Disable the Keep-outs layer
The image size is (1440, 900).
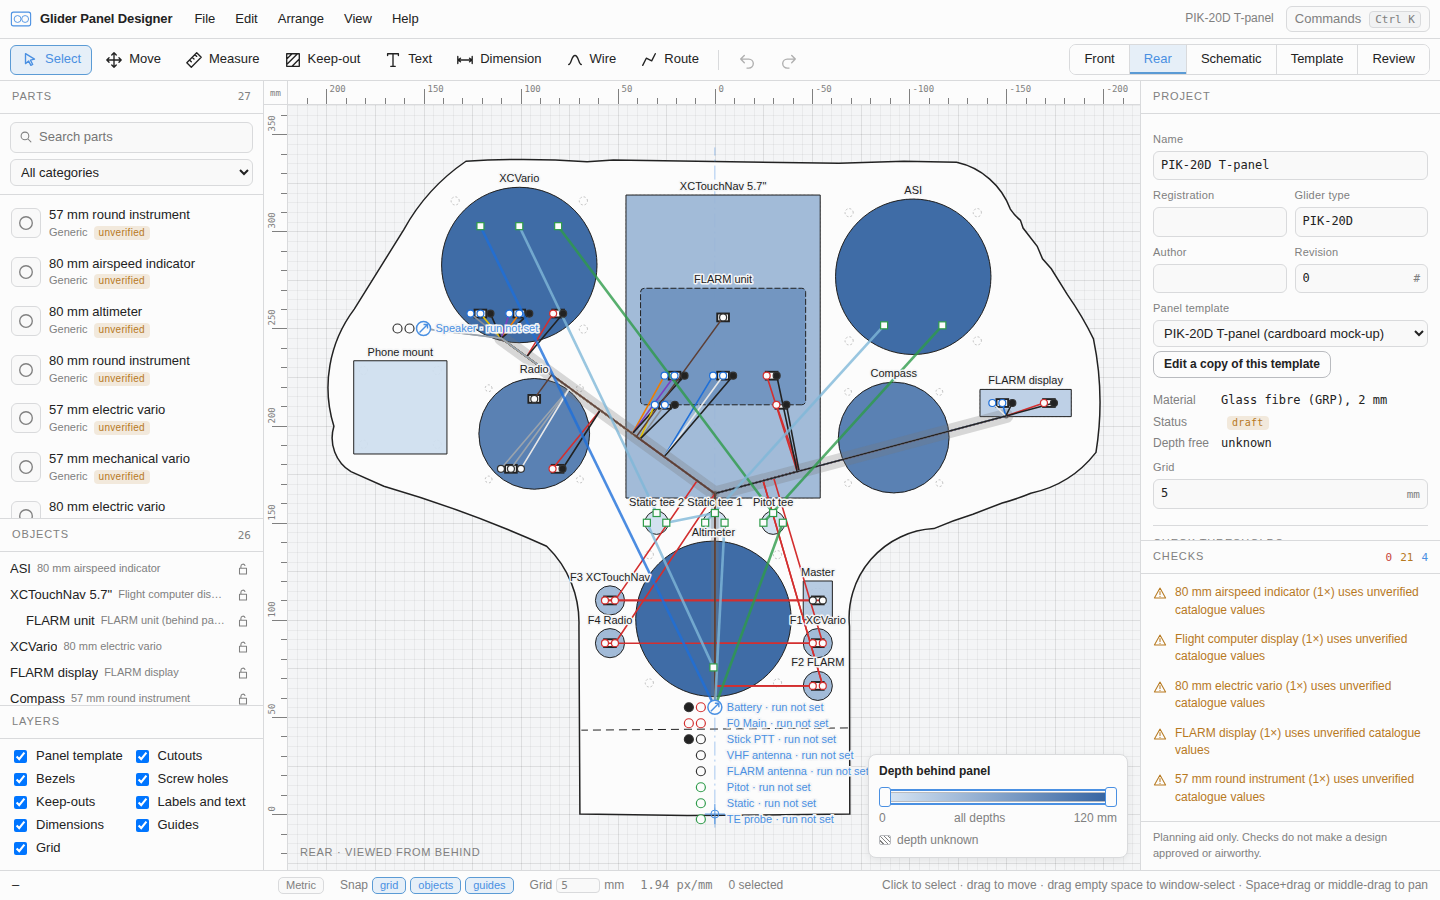20,802
